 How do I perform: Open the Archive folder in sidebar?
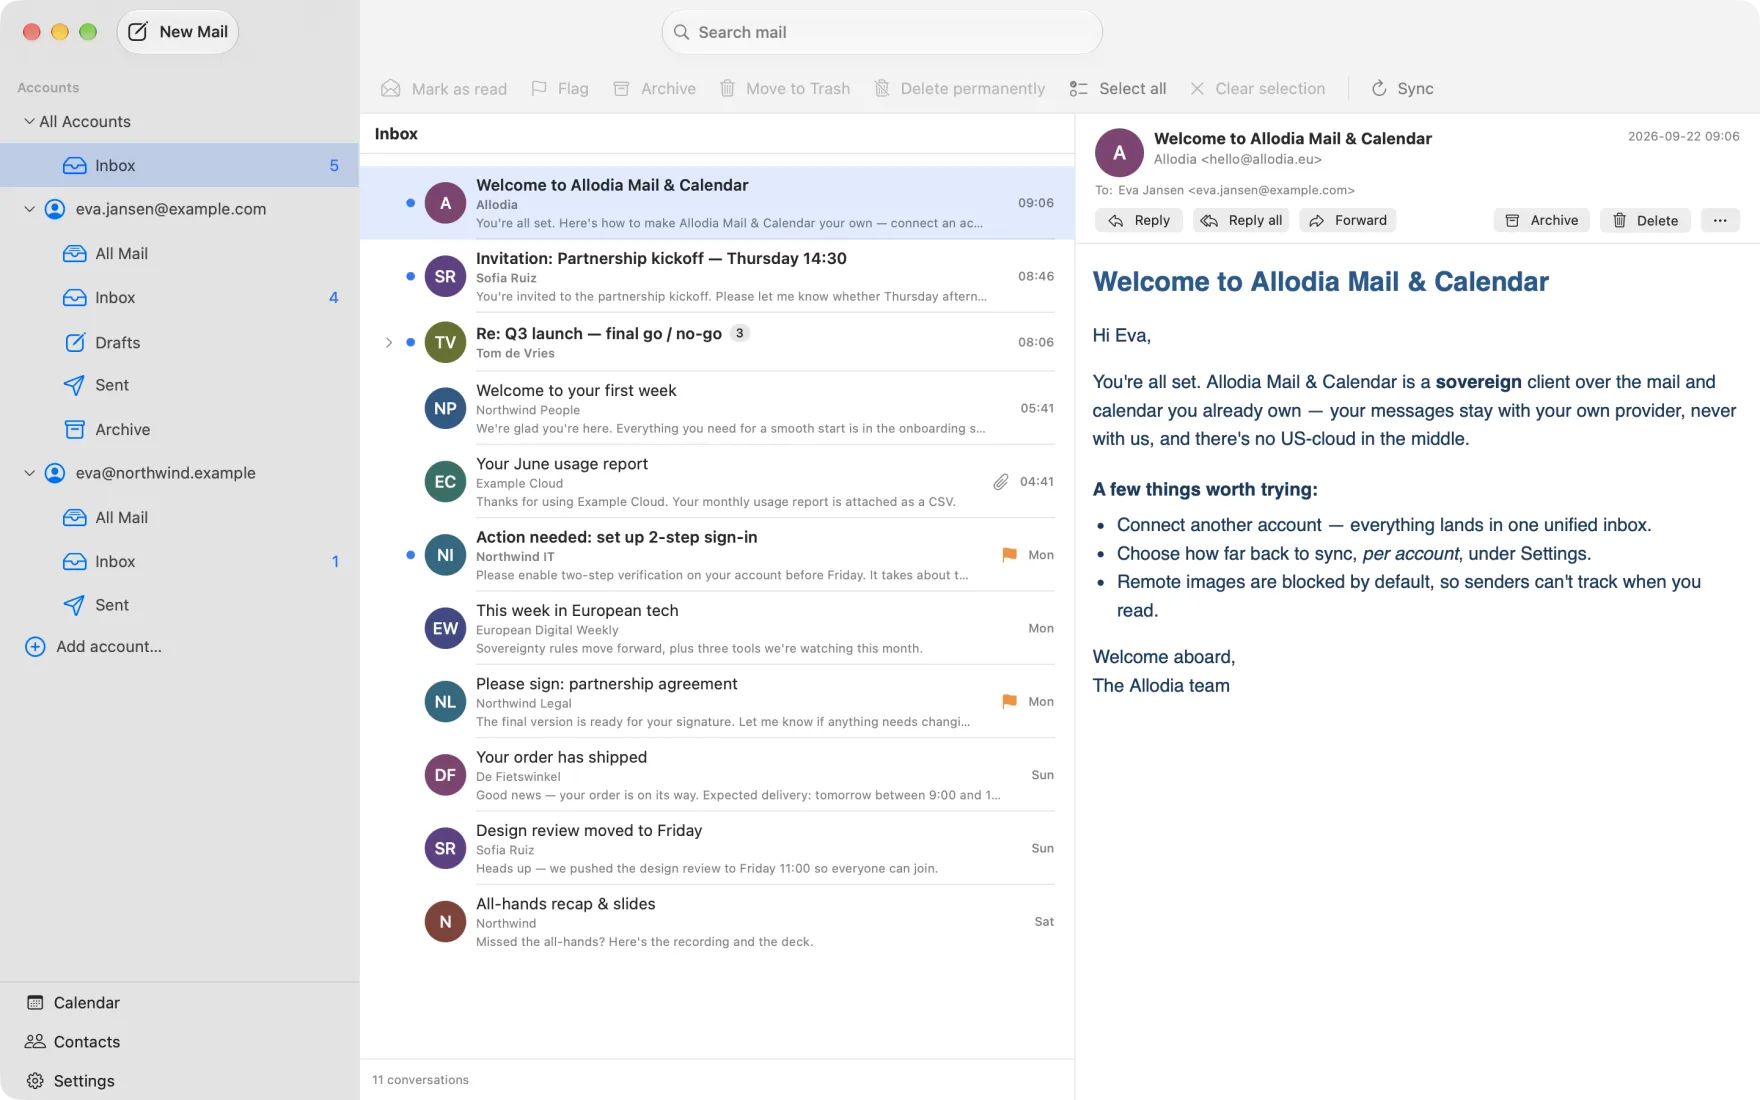(180, 429)
